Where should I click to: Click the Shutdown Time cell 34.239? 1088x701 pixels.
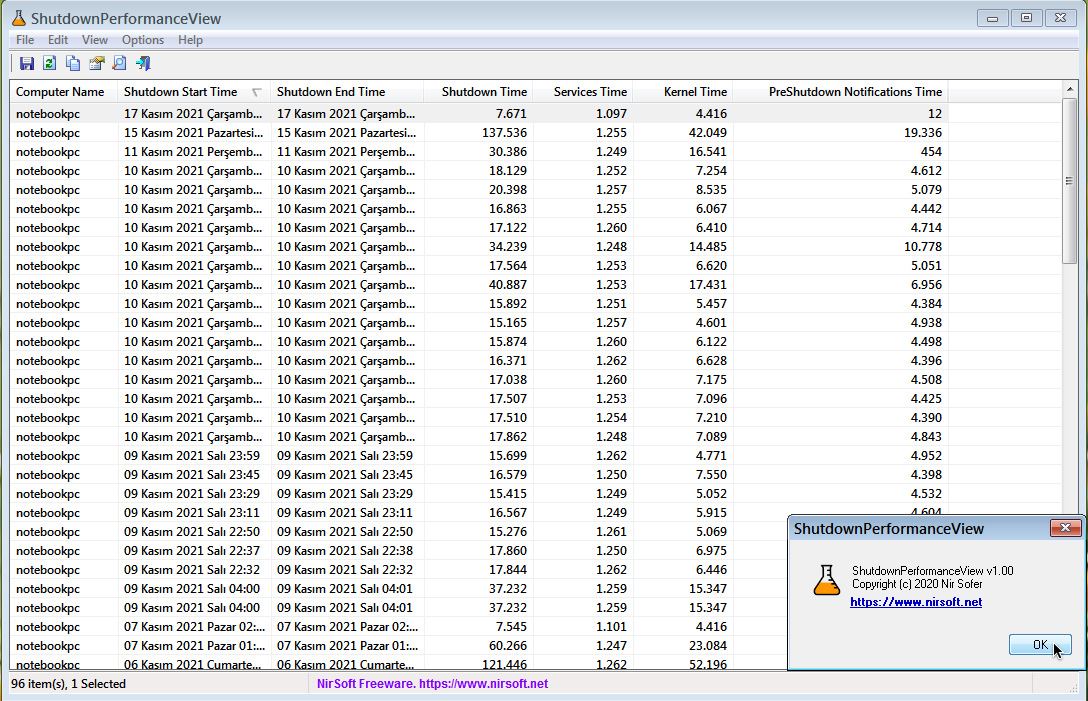[508, 247]
